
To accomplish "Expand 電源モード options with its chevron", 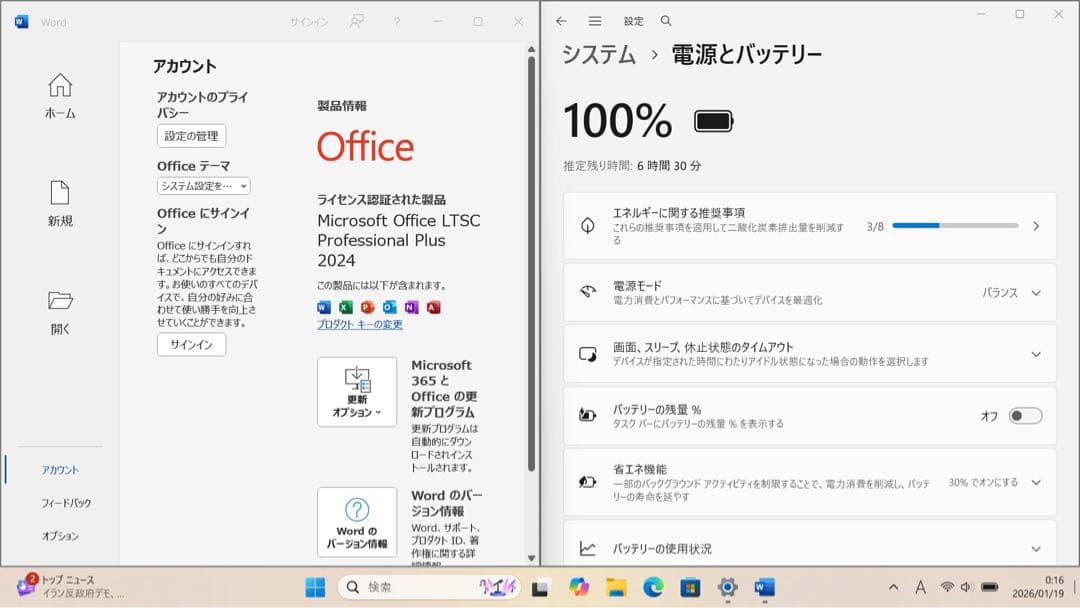I will pos(1037,292).
